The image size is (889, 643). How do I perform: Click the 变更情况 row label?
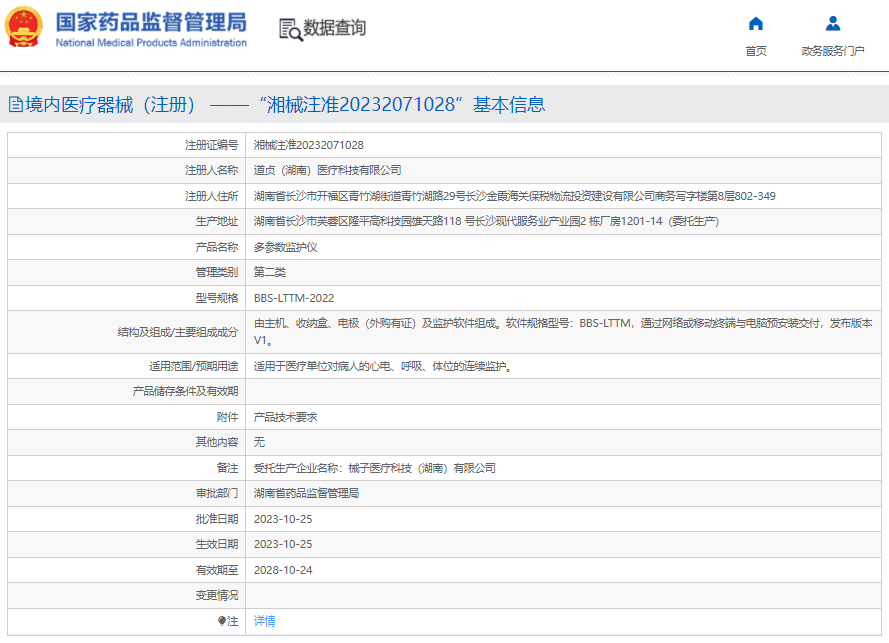(x=217, y=595)
